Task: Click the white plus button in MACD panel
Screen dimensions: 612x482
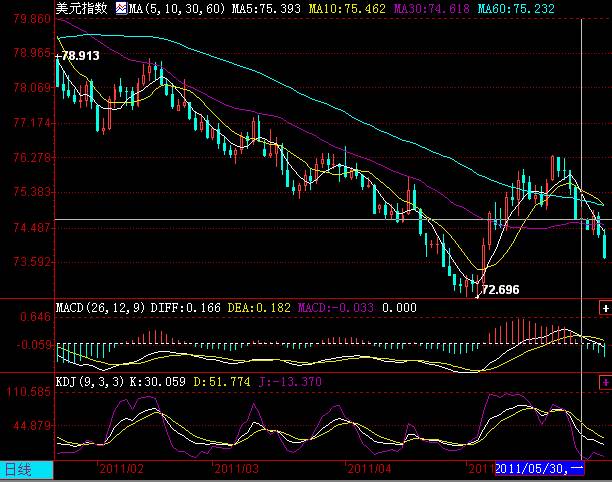Action: [605, 308]
